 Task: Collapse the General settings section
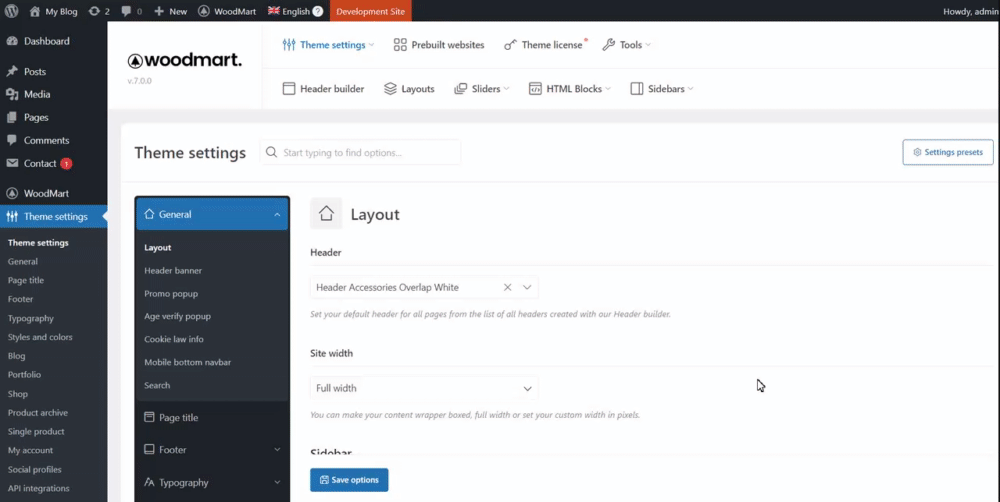click(212, 214)
